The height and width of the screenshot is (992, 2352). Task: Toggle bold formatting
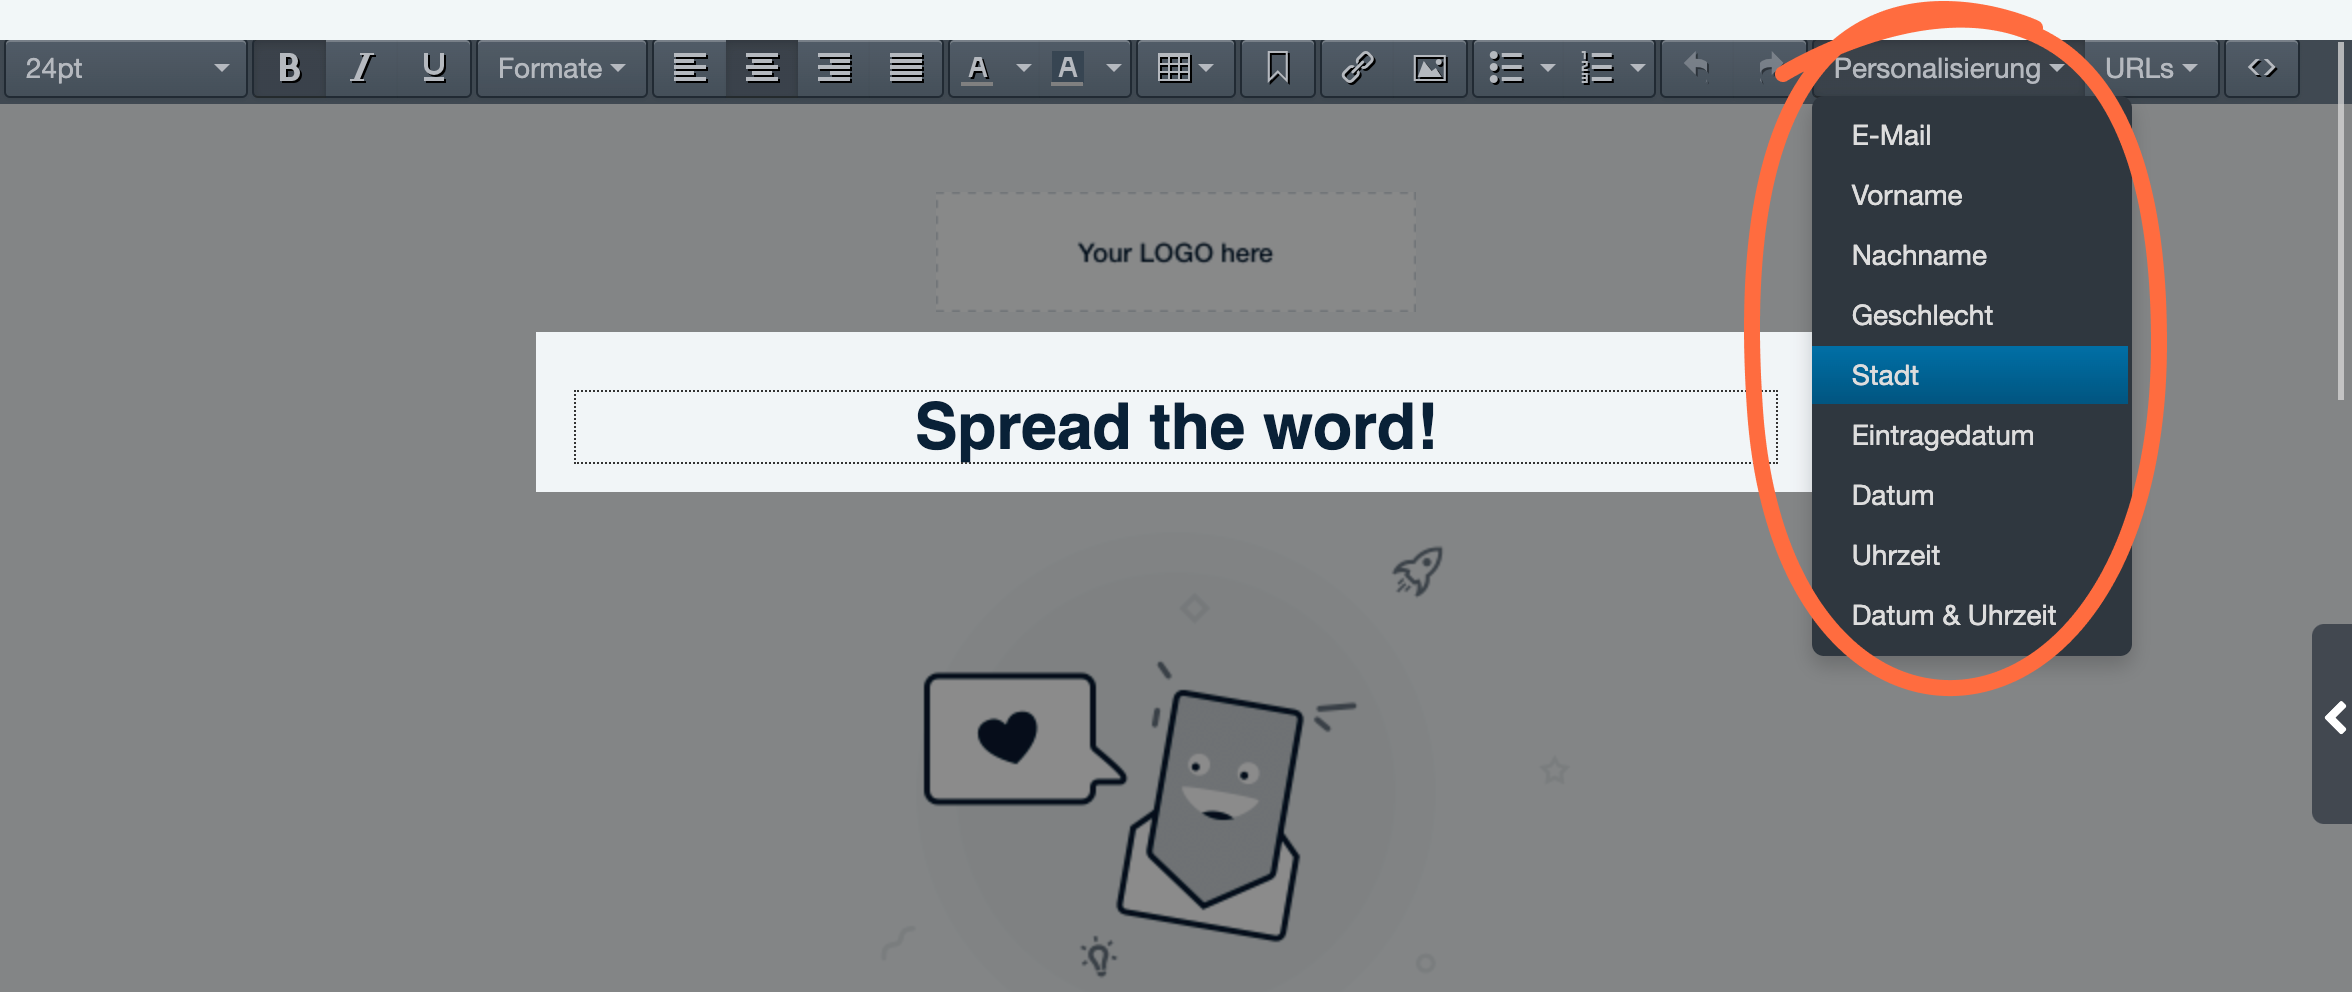[289, 68]
